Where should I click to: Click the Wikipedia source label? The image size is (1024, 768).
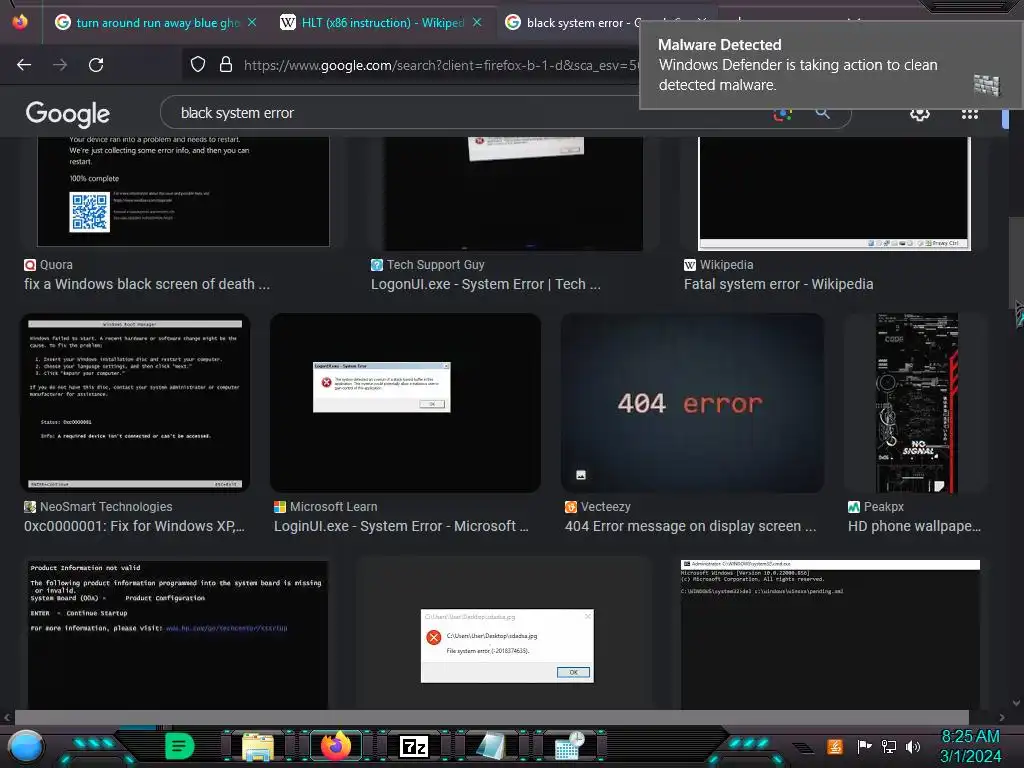[718, 264]
